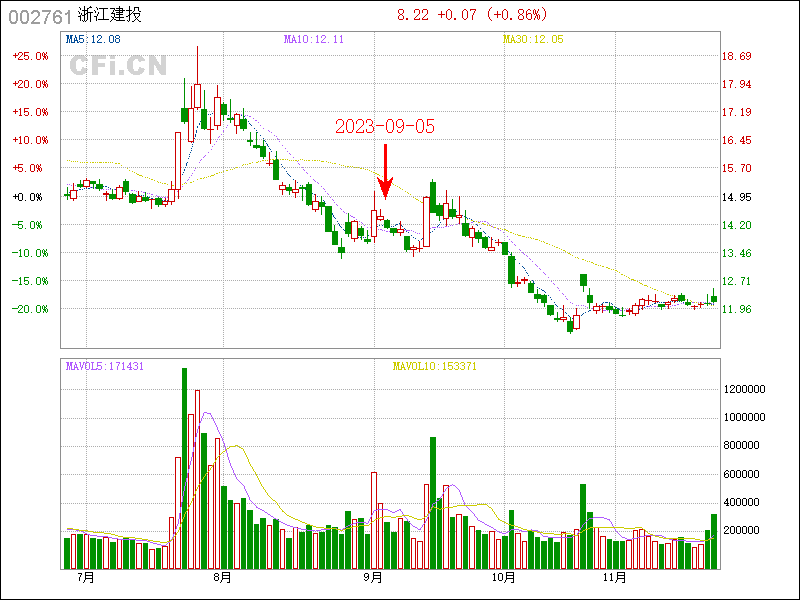Click the CFi.CN watermark logo
This screenshot has width=800, height=600.
point(118,66)
